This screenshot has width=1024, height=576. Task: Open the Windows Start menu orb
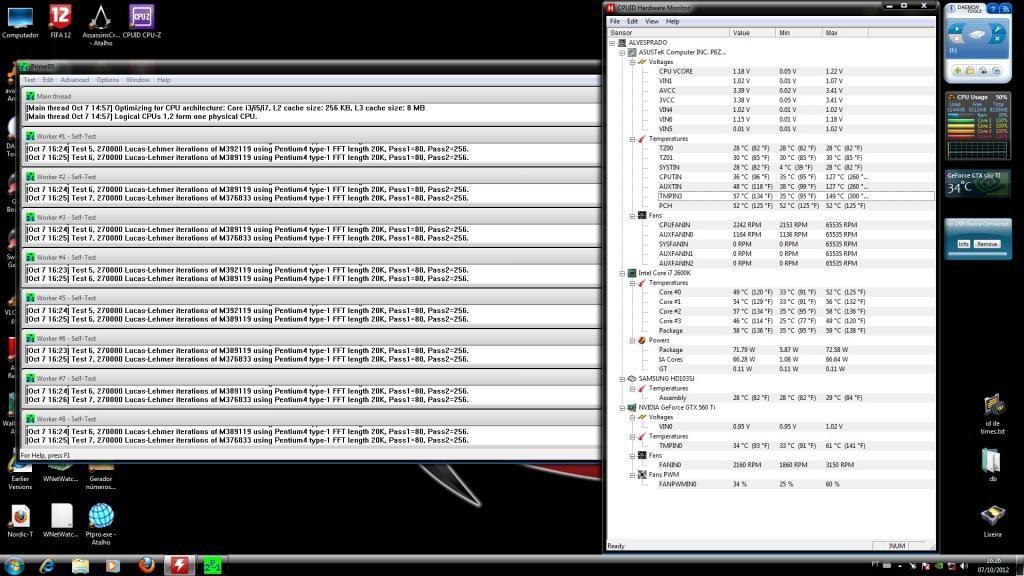(14, 566)
